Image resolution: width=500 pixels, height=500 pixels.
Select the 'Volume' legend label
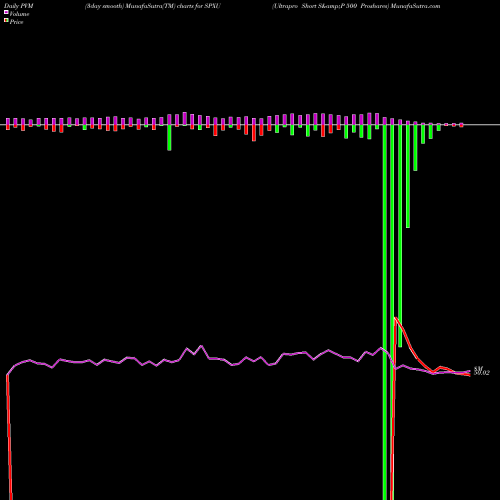click(x=19, y=14)
